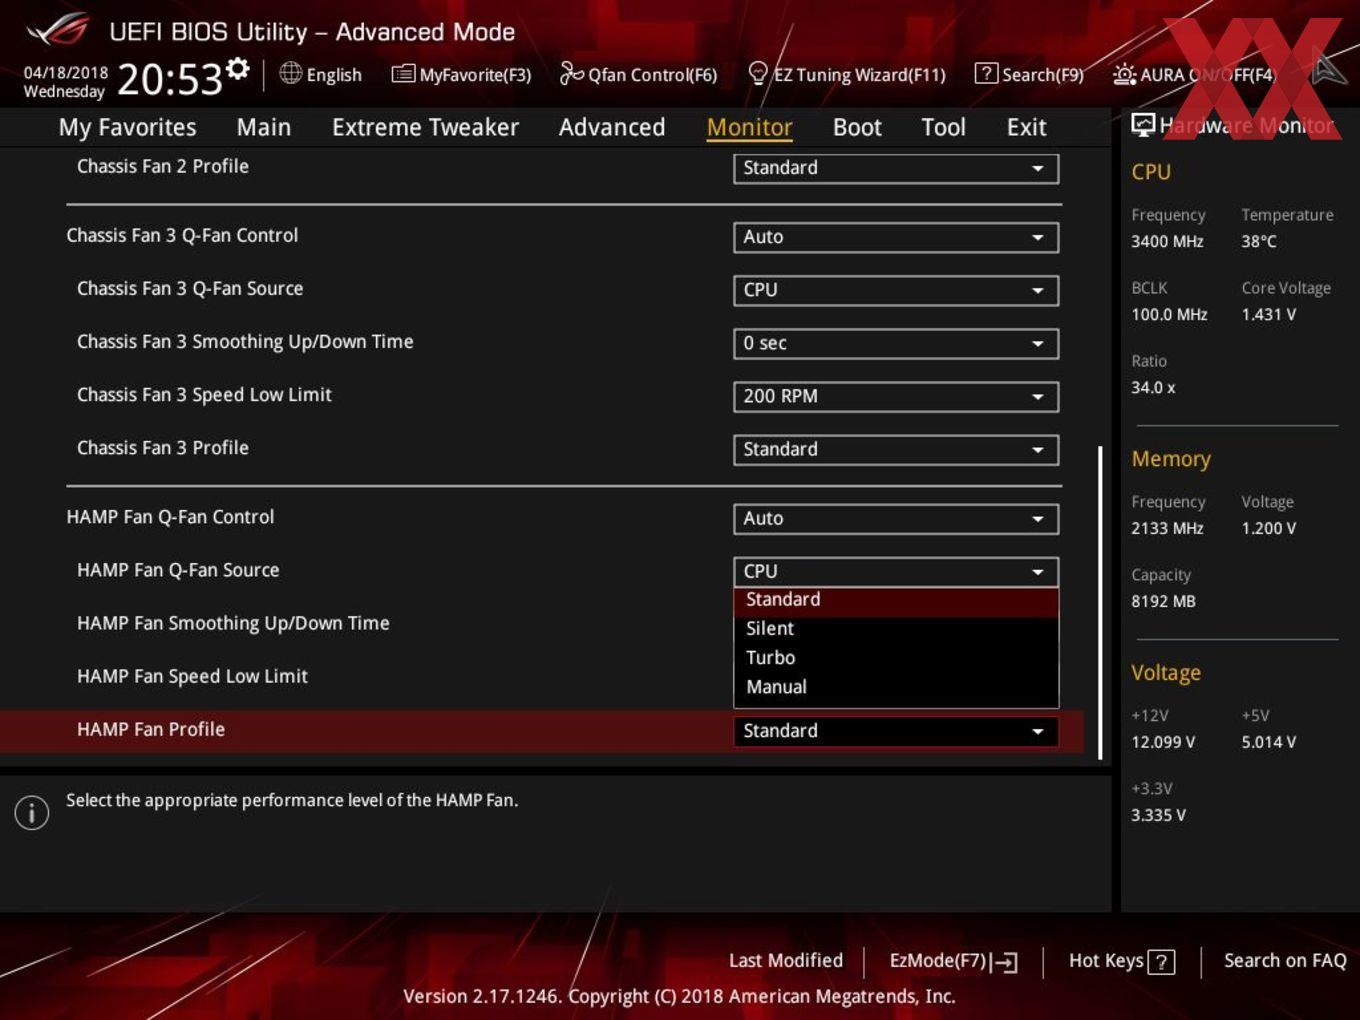
Task: Open Chassis Fan 3 Speed Low Limit dropdown
Action: (x=895, y=396)
